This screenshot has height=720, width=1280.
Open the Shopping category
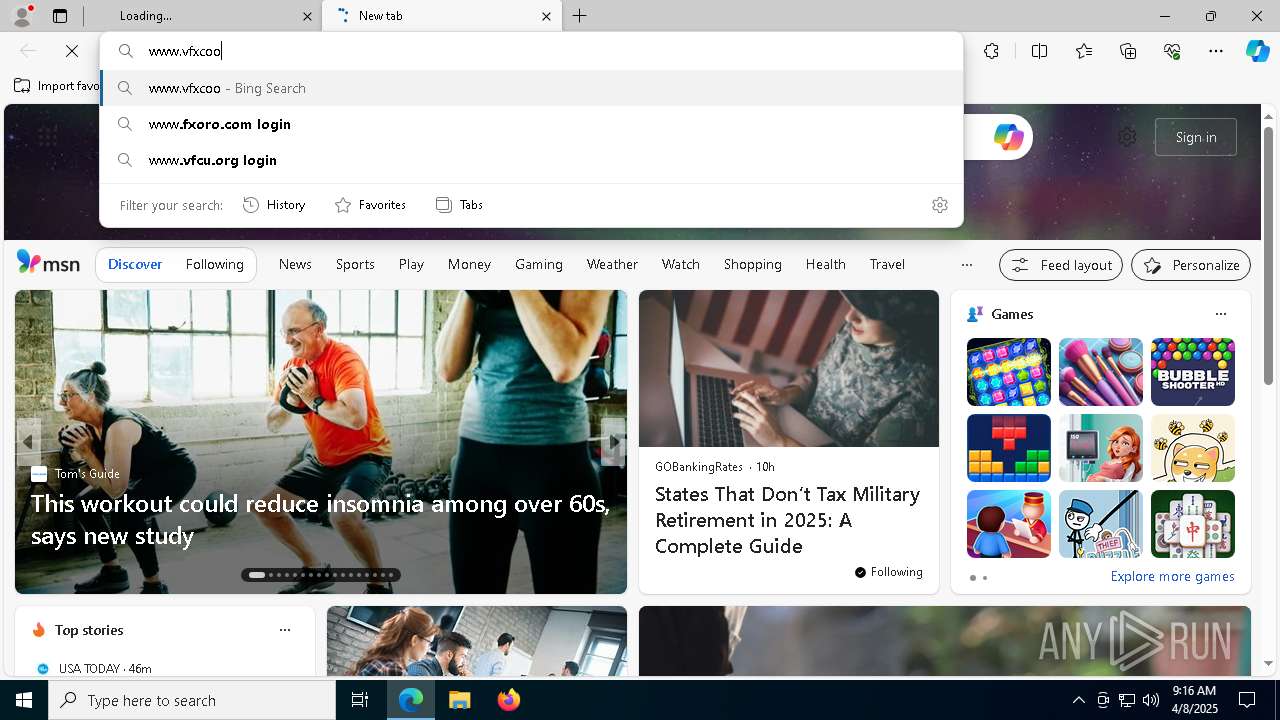[x=753, y=264]
